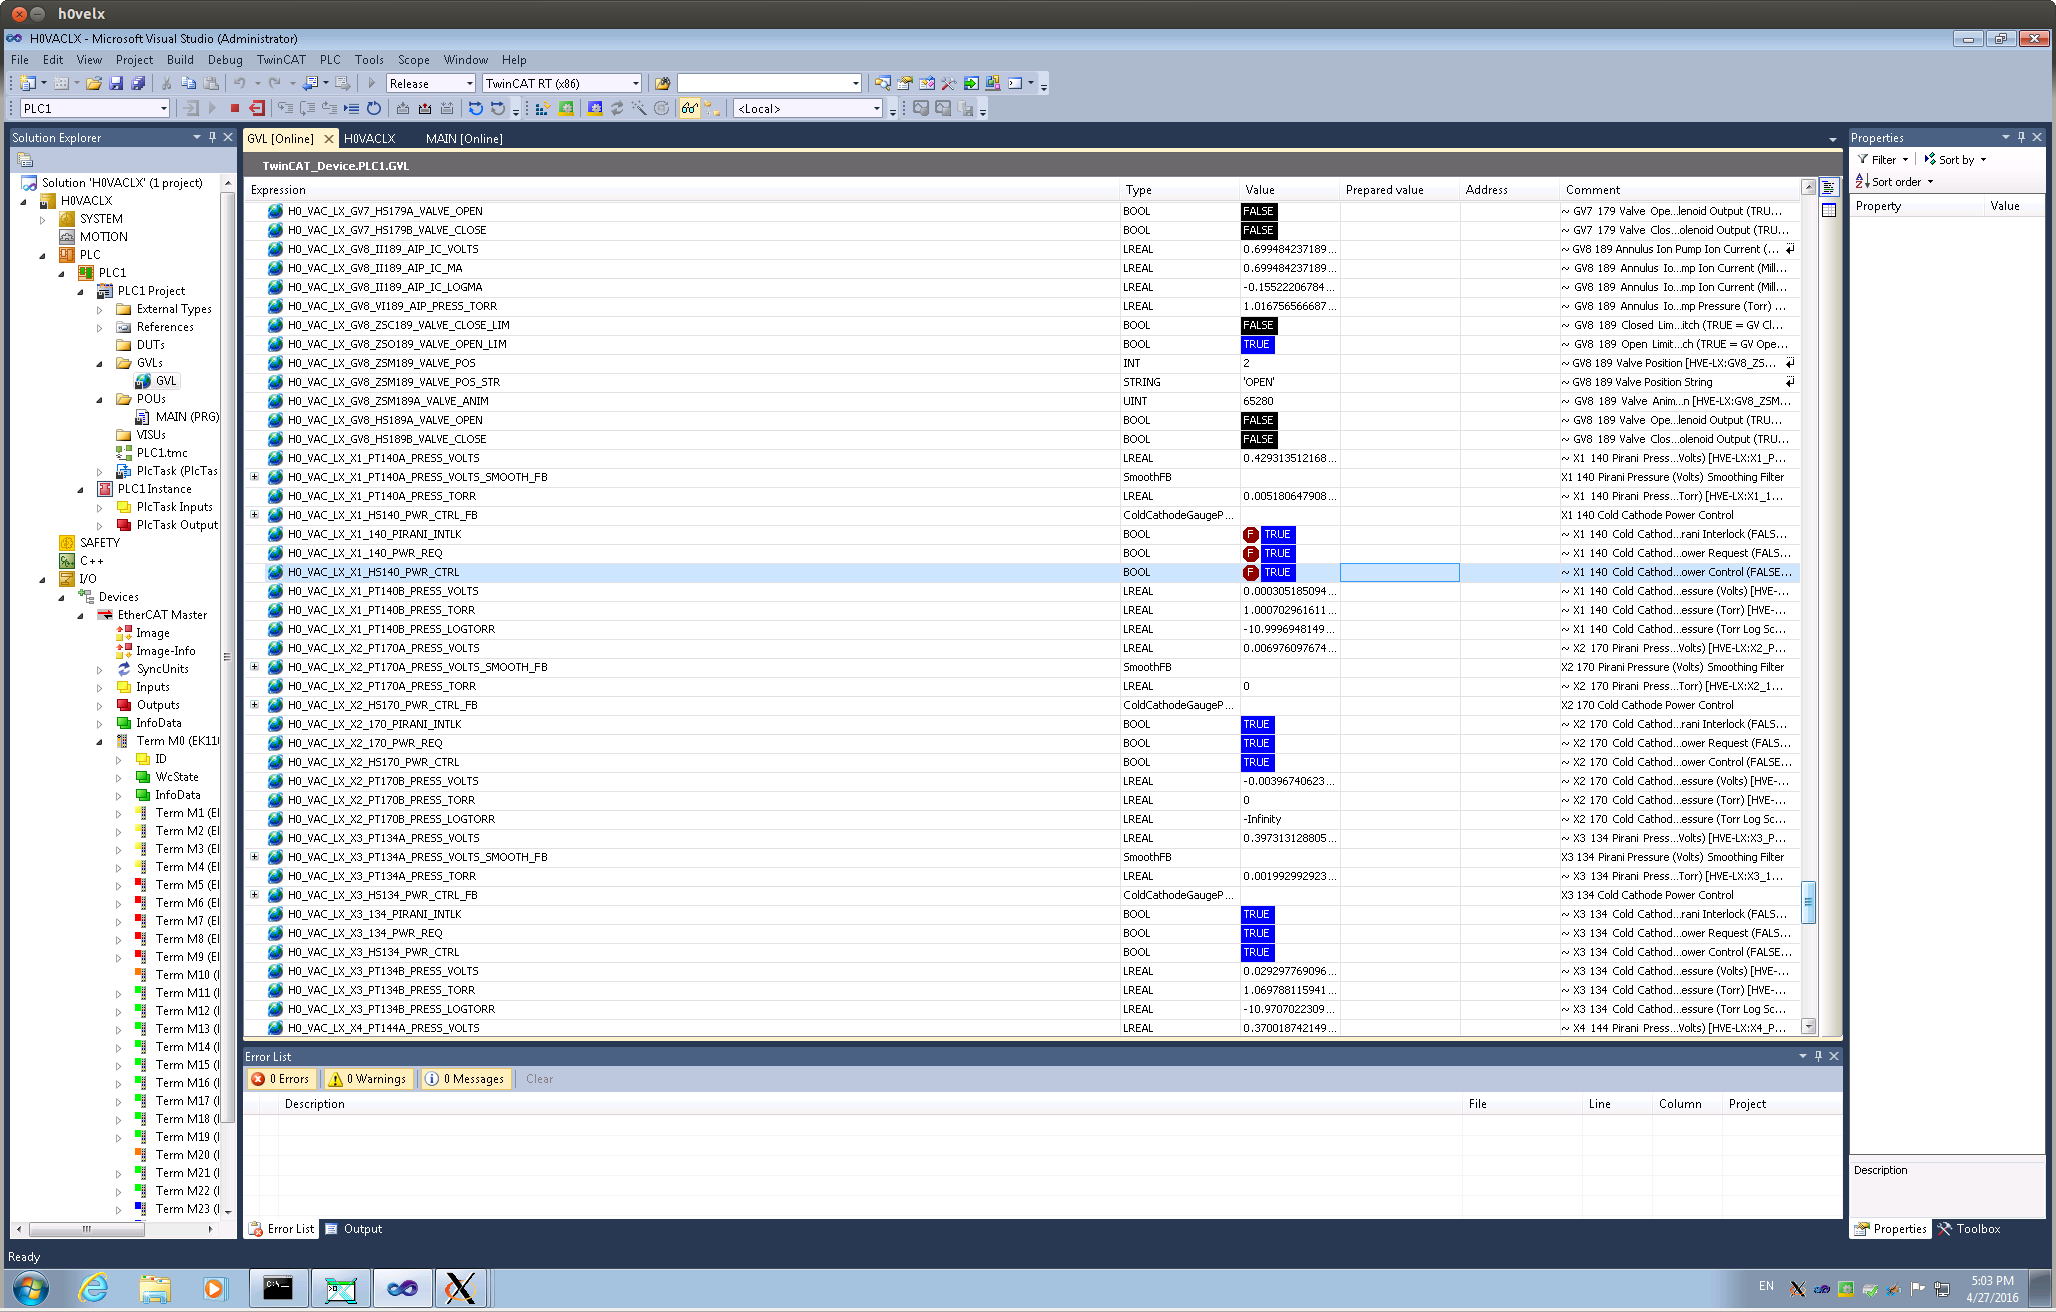
Task: Click the Open File toolbar icon
Action: pyautogui.click(x=93, y=83)
